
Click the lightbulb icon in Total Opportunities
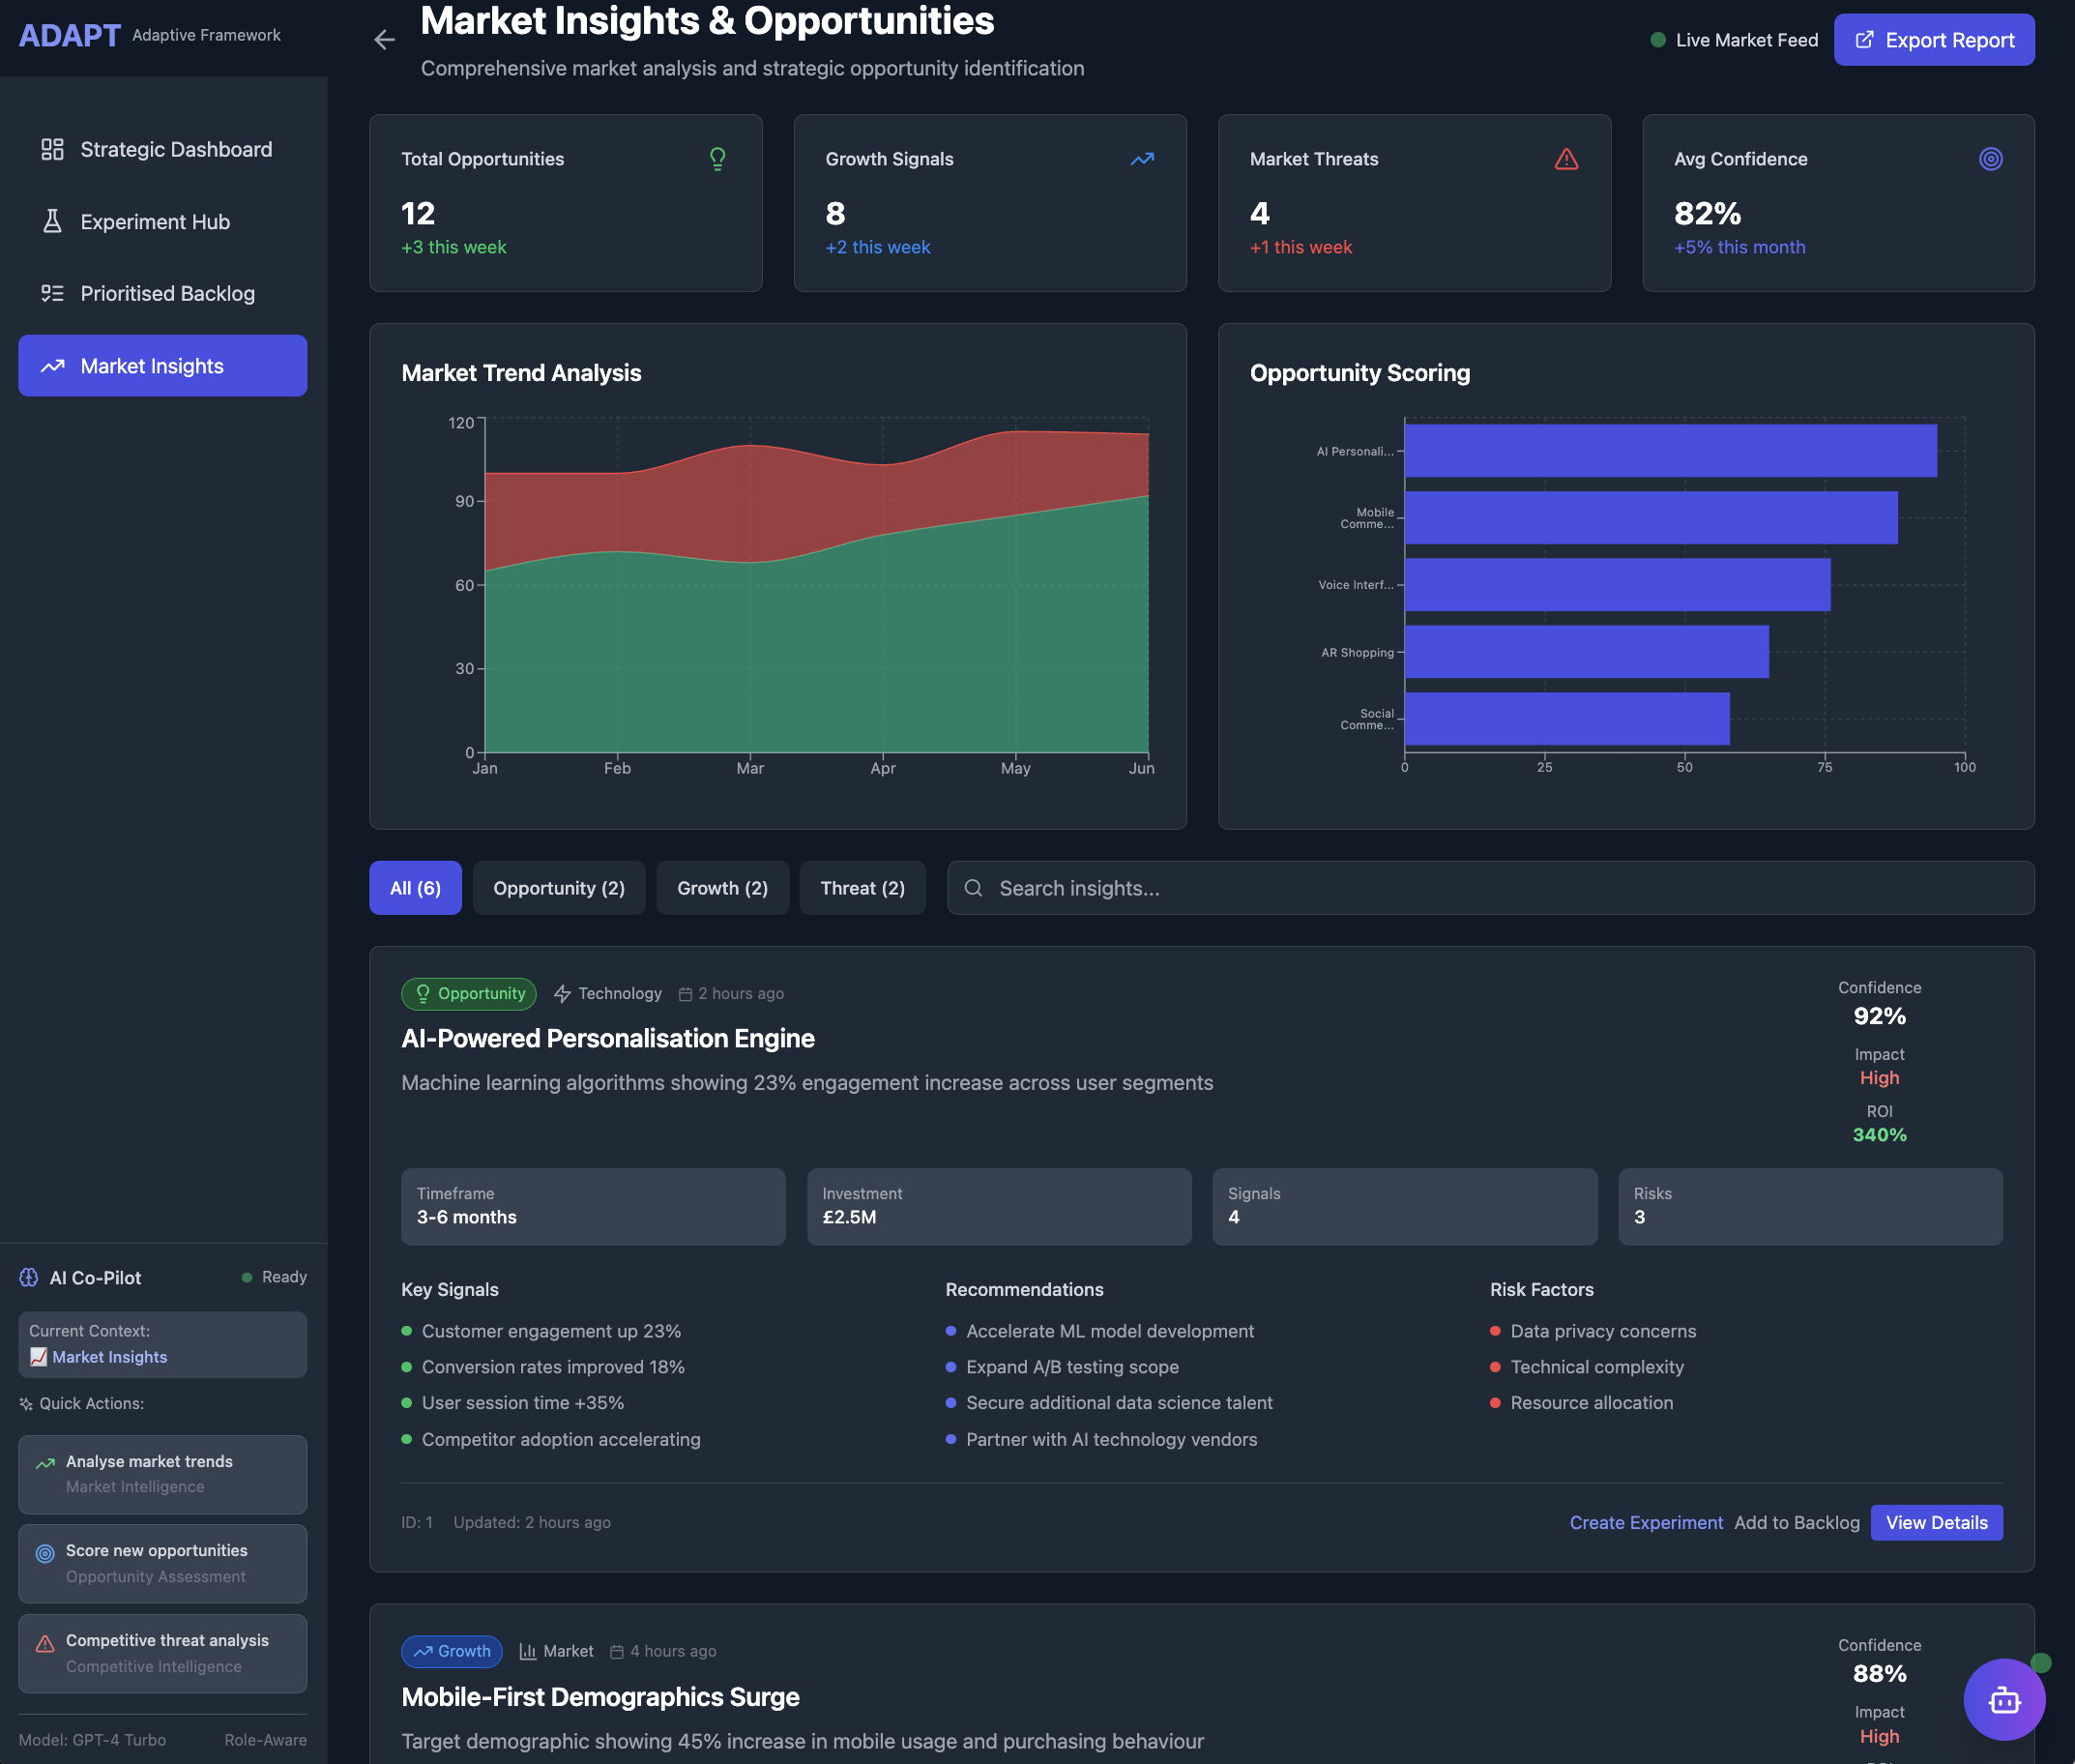click(x=717, y=159)
